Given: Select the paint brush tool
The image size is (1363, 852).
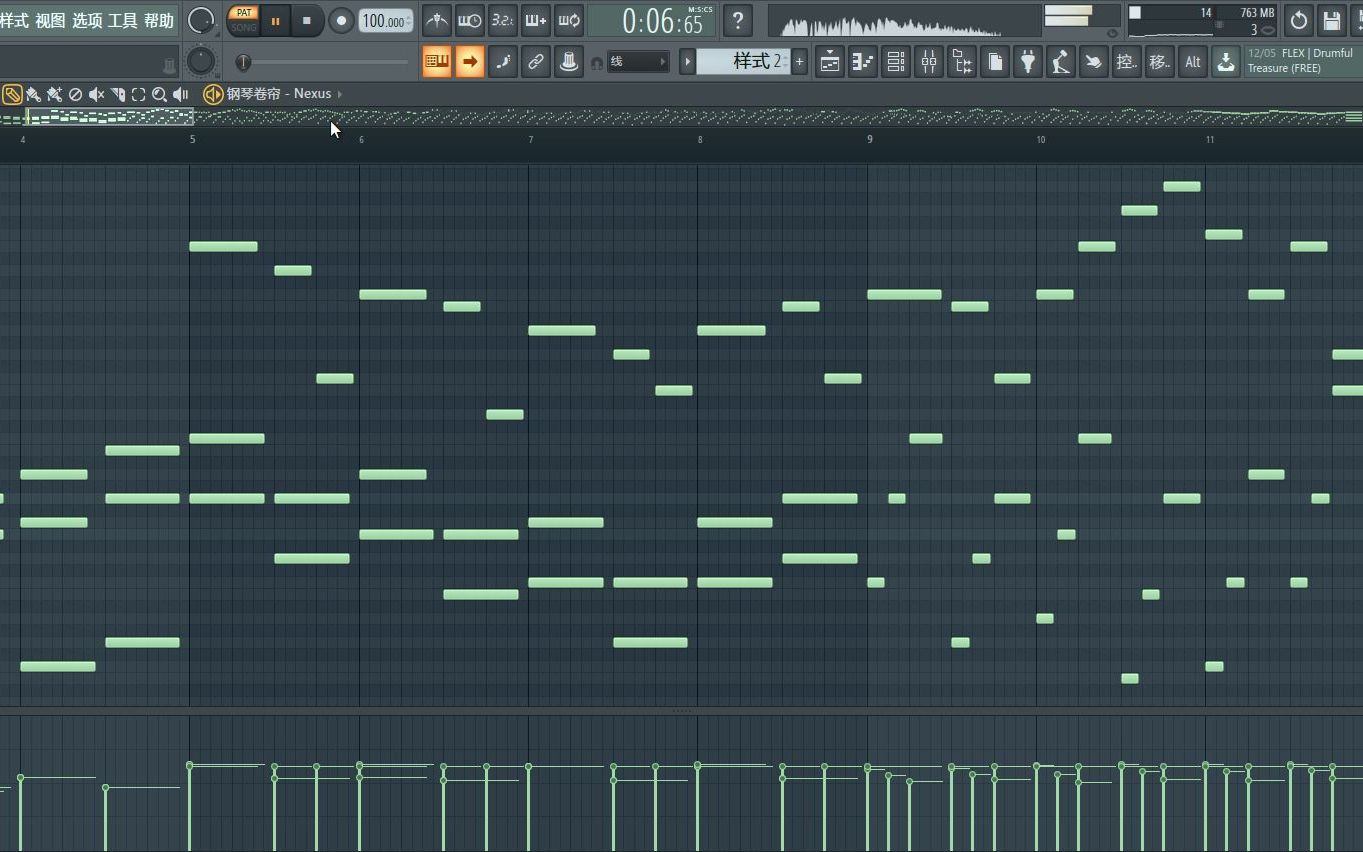Looking at the screenshot, I should click(x=33, y=94).
